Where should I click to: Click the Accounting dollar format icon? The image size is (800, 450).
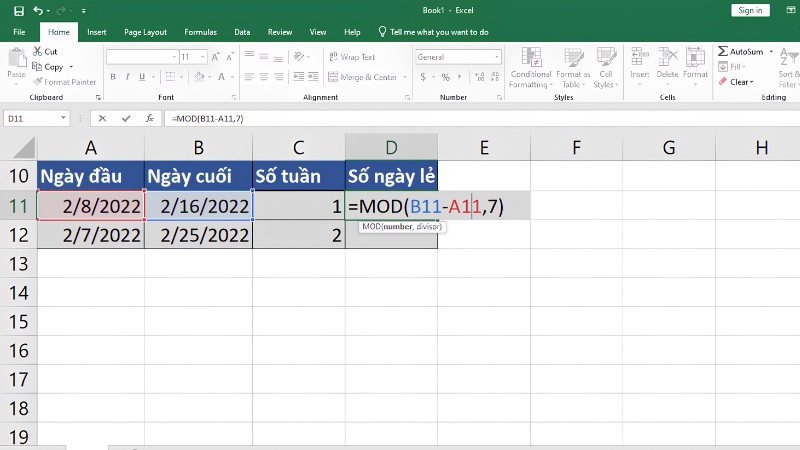(423, 77)
